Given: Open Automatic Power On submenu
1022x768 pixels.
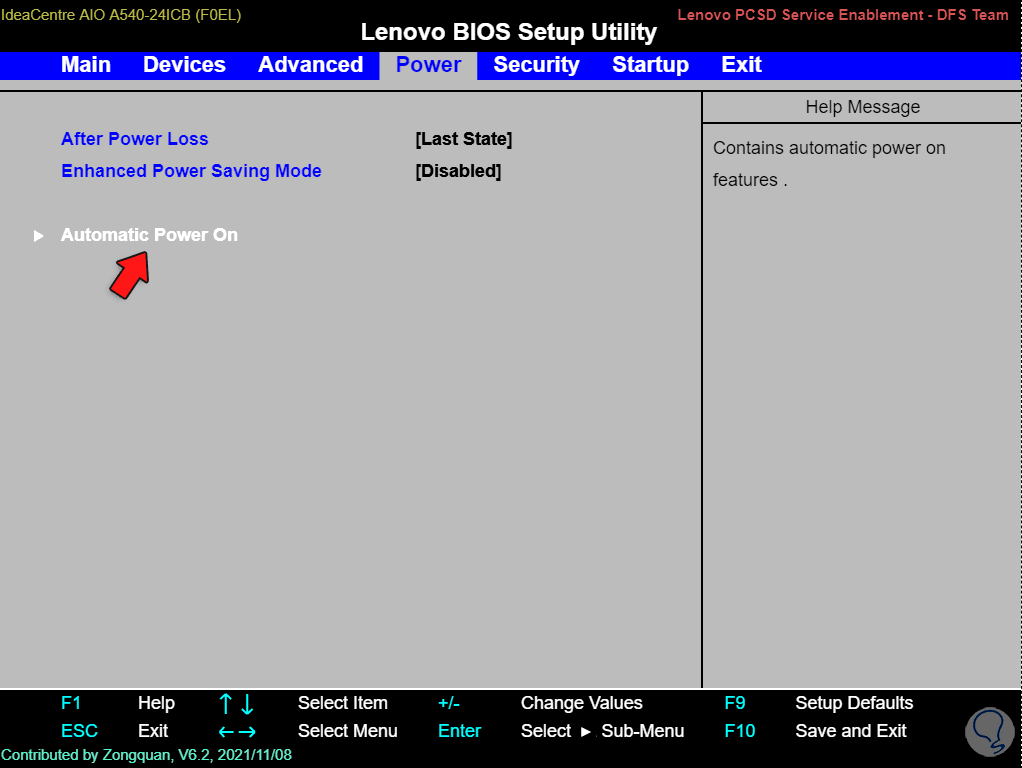Looking at the screenshot, I should click(x=149, y=235).
